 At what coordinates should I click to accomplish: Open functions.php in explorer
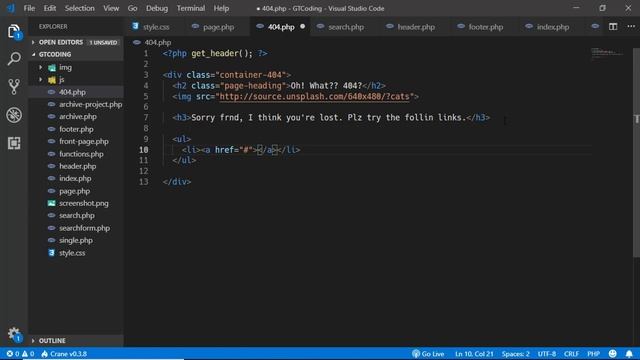pyautogui.click(x=81, y=154)
